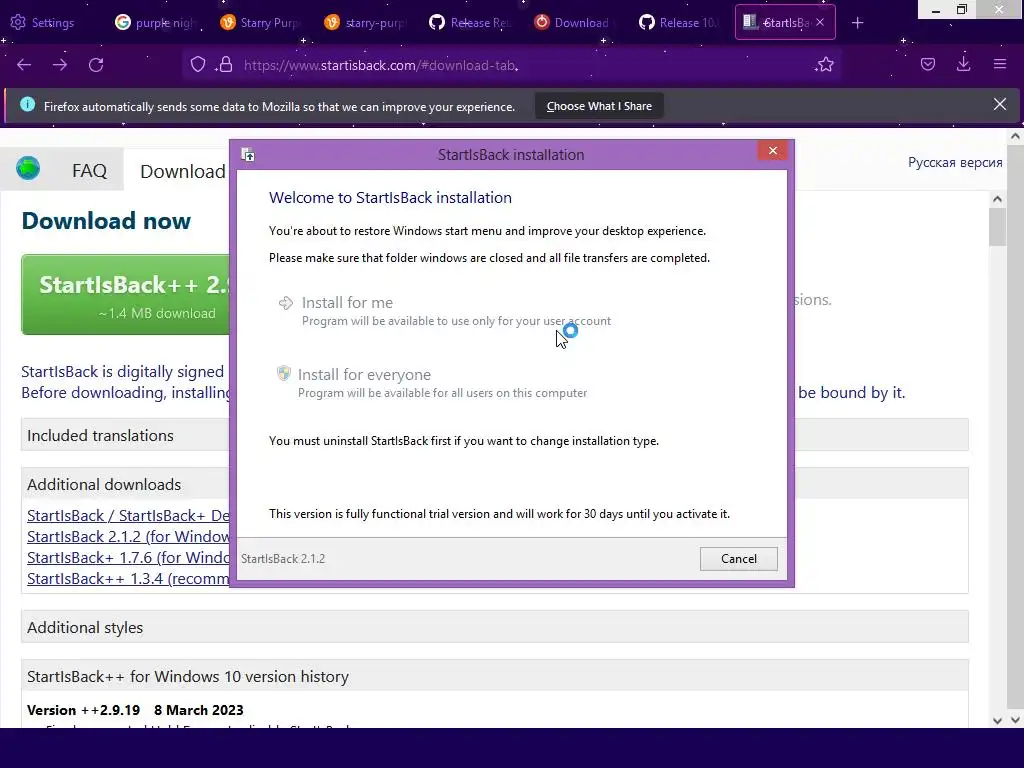The image size is (1024, 768).
Task: Open a new tab with the plus icon
Action: pyautogui.click(x=857, y=23)
